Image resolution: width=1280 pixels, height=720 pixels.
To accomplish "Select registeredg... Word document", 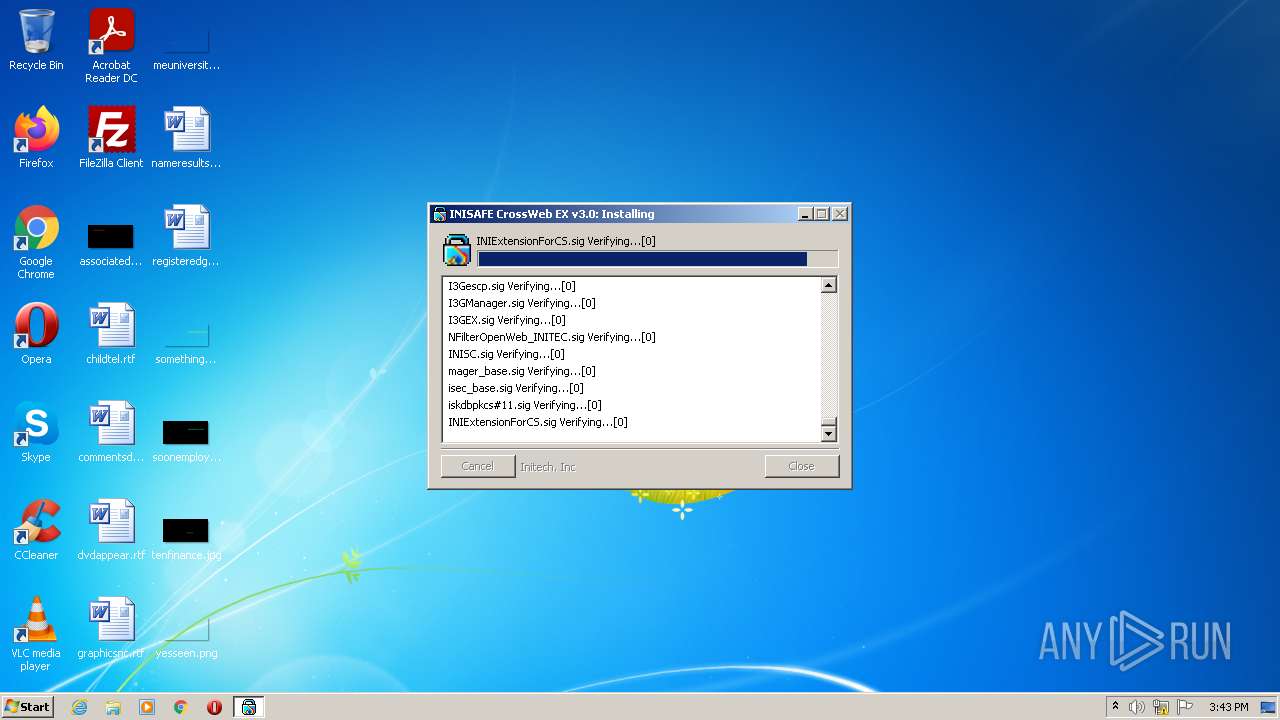I will click(186, 237).
